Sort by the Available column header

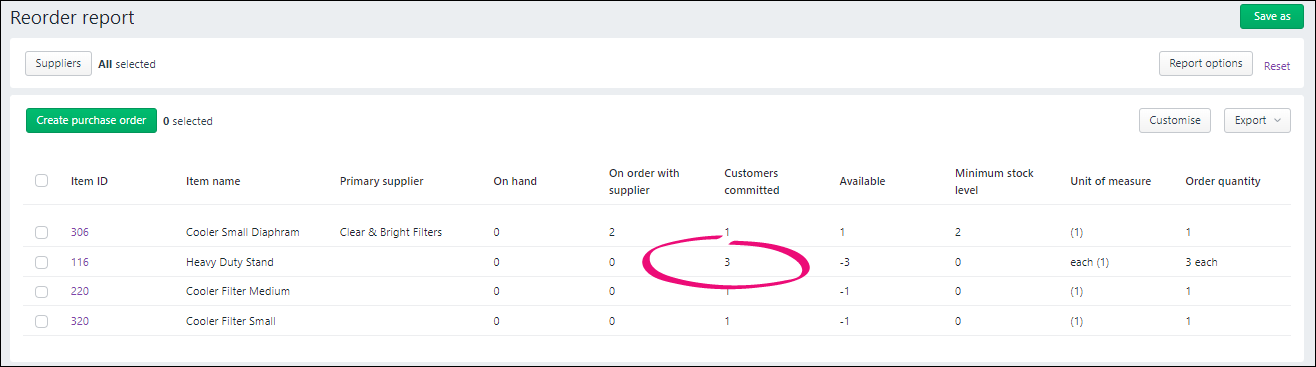[862, 181]
